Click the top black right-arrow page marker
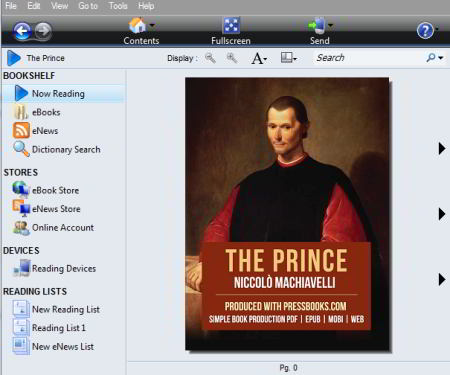 click(442, 148)
